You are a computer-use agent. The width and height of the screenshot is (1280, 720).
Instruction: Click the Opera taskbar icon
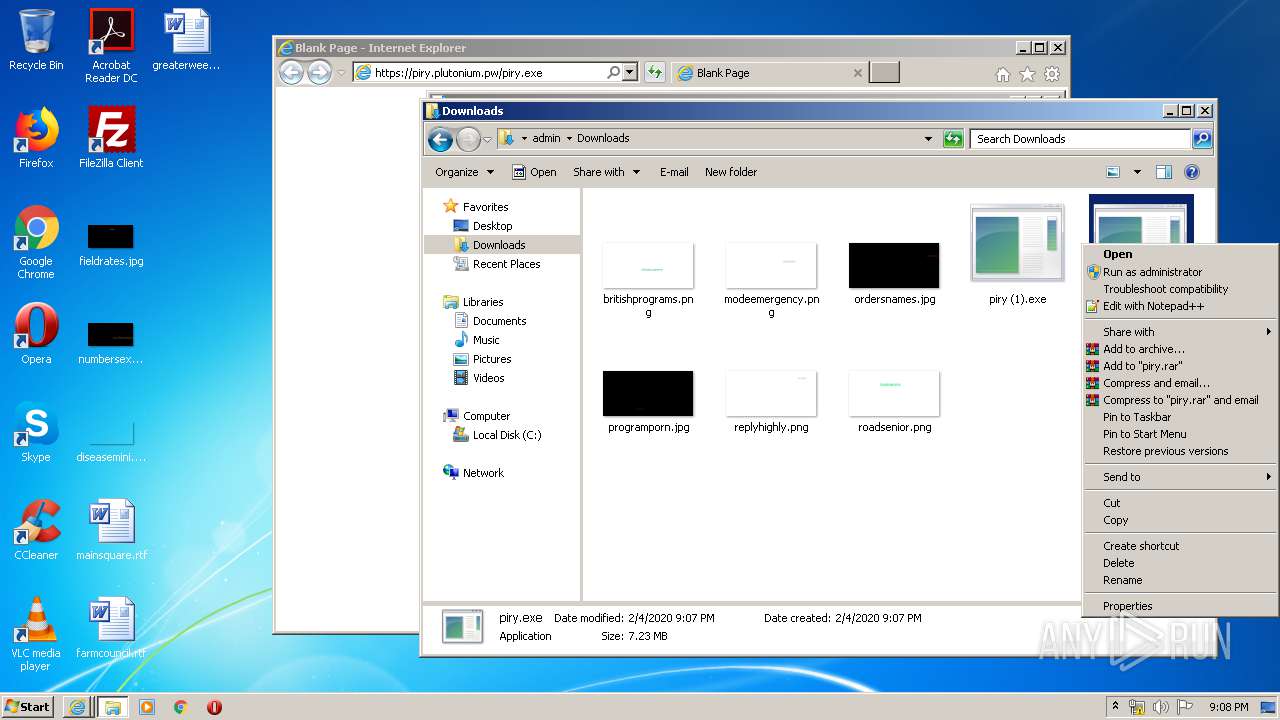coord(214,707)
